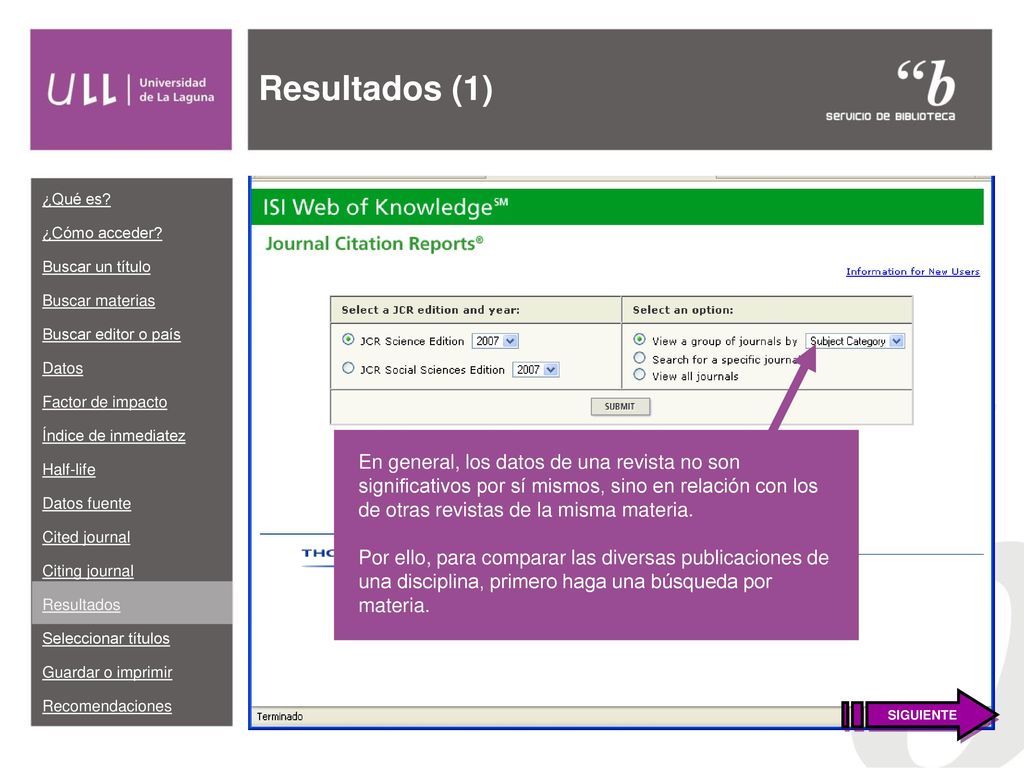Click the SUBMIT button
Screen dimensions: 1024x768
tap(620, 406)
